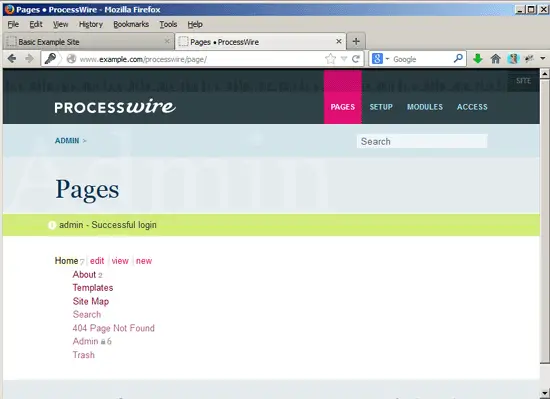The image size is (550, 399).
Task: Expand the About page in tree
Action: [x=84, y=275]
